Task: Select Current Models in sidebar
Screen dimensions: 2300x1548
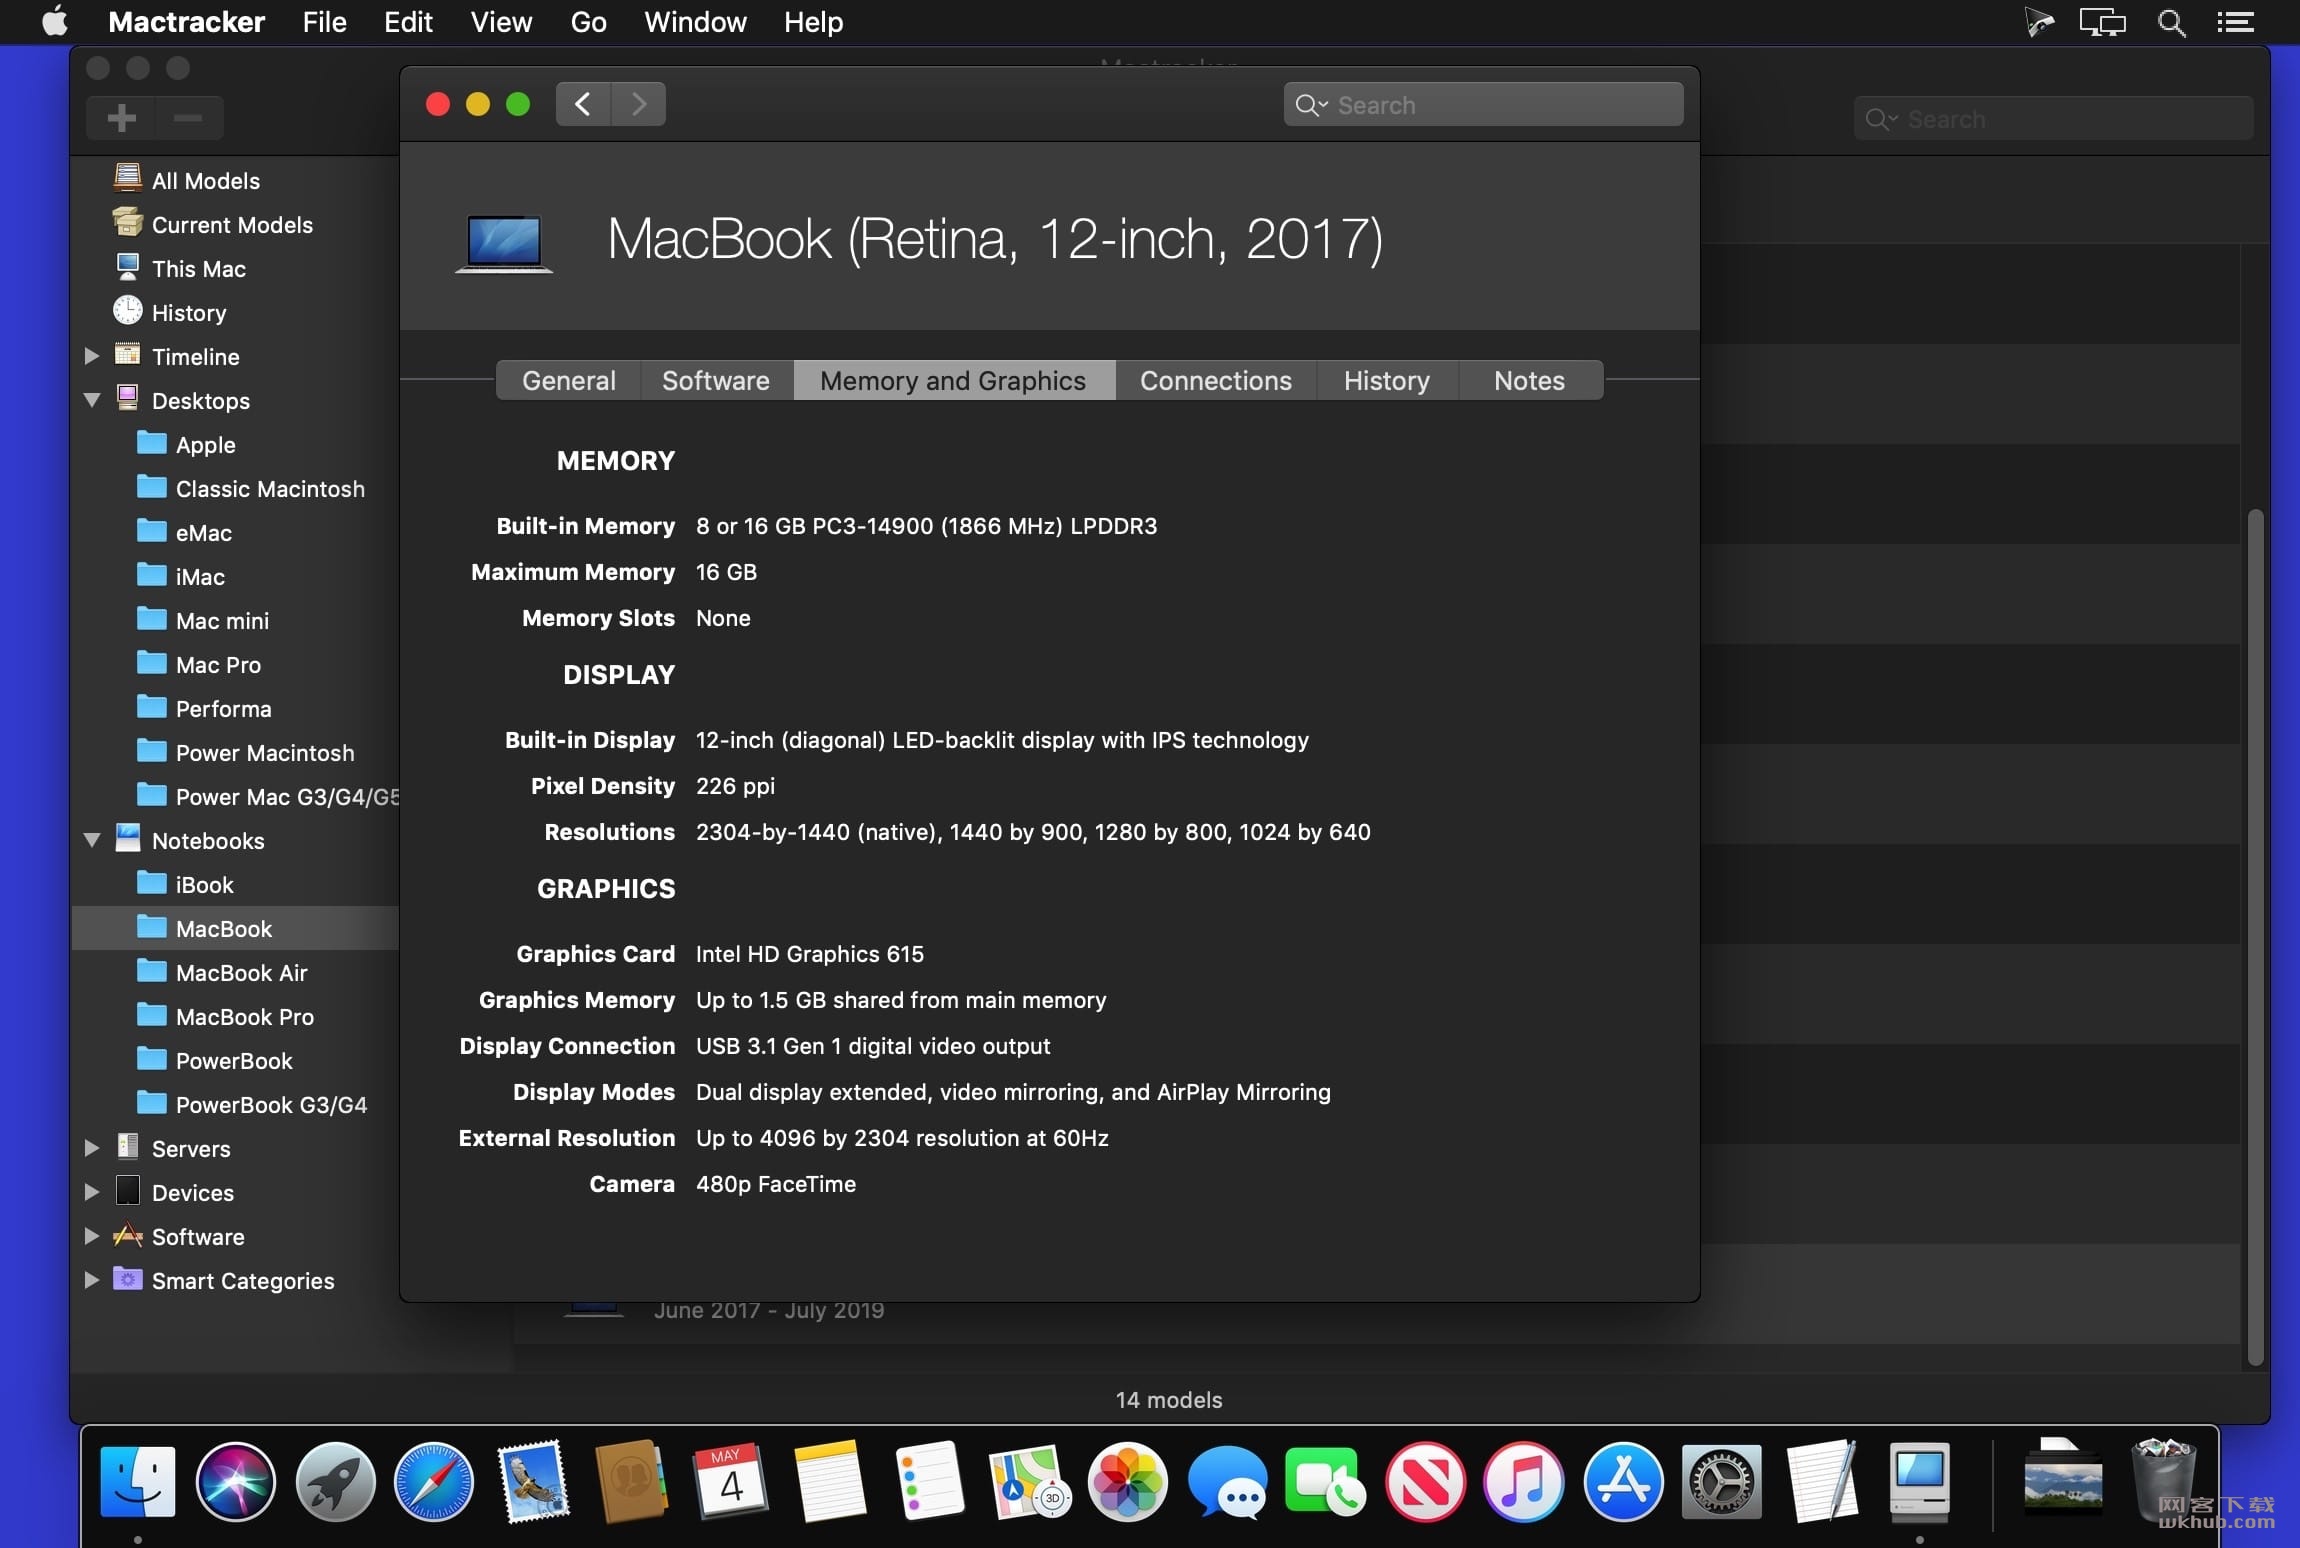Action: 232,225
